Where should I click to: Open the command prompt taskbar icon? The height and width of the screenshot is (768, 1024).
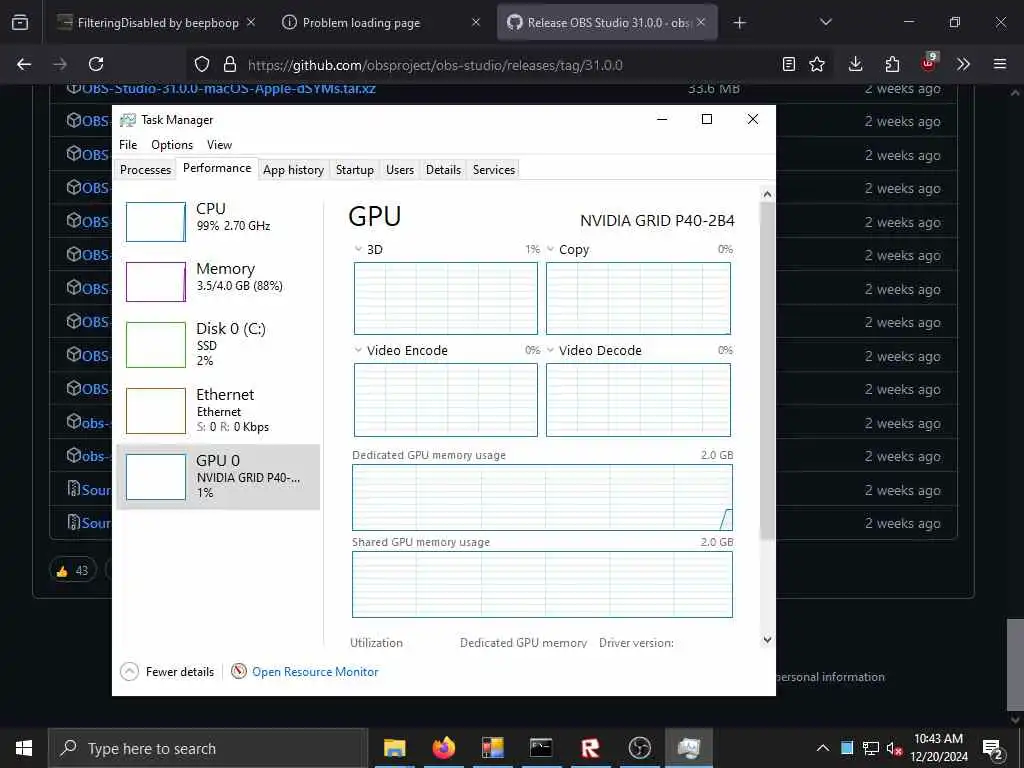[x=541, y=748]
